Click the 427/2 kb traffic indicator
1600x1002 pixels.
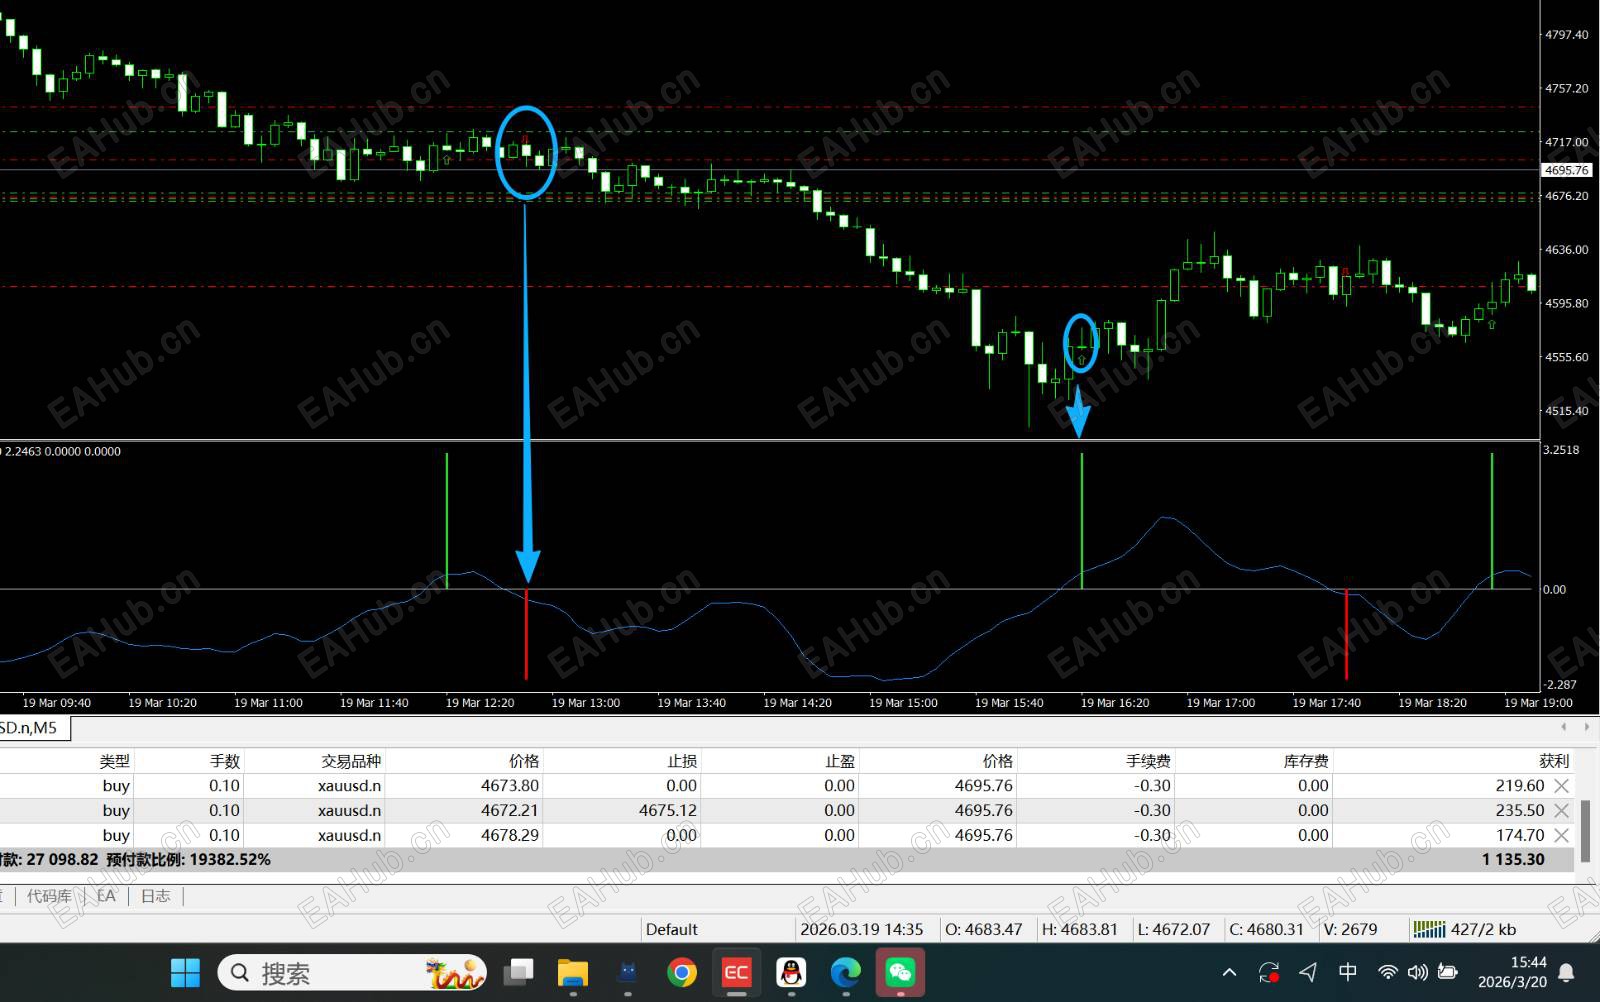point(1483,929)
